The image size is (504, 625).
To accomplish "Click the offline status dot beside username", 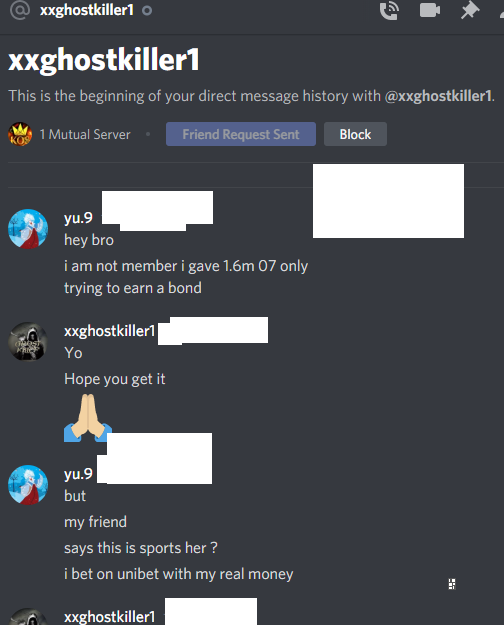I will (147, 10).
